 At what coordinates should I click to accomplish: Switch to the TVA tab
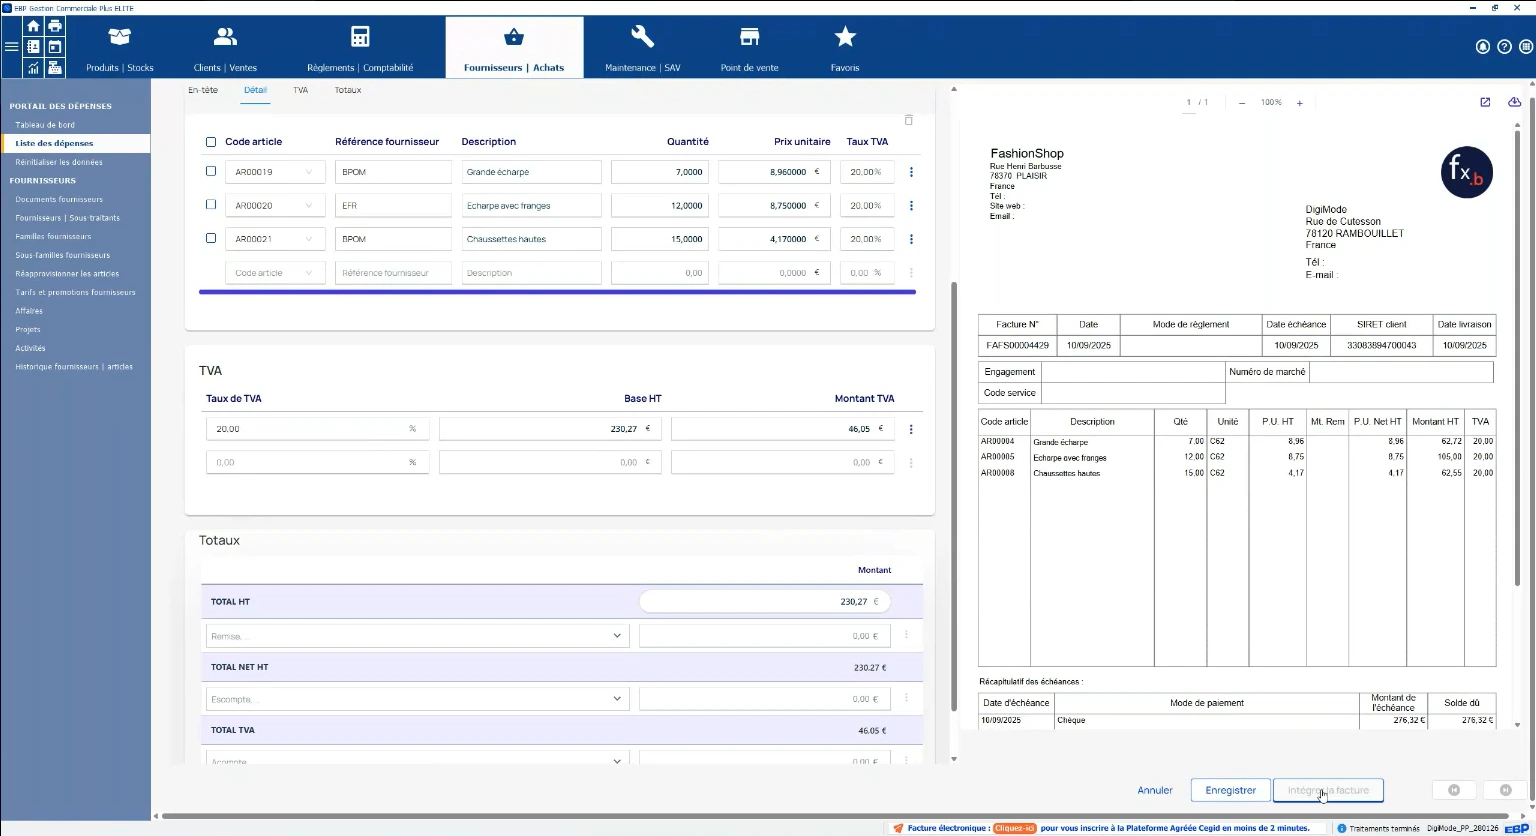[x=300, y=89]
